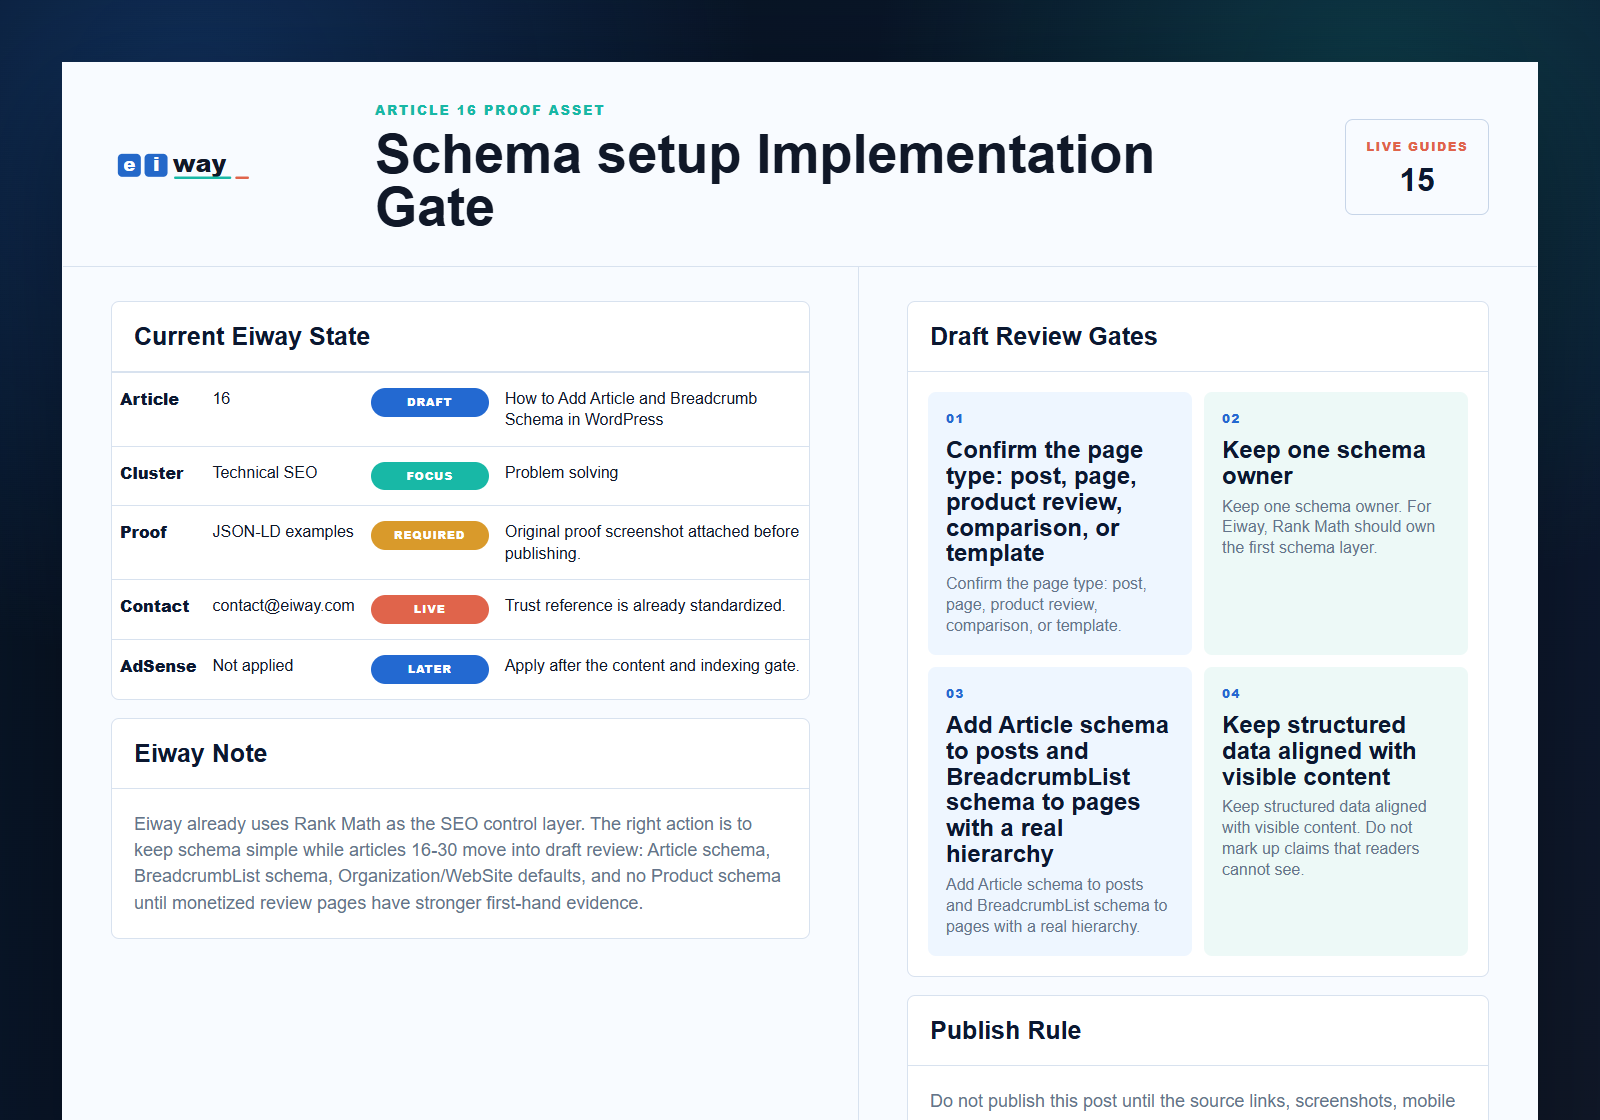The width and height of the screenshot is (1600, 1120).
Task: Open the Live Guides 15 counter box
Action: tap(1416, 167)
